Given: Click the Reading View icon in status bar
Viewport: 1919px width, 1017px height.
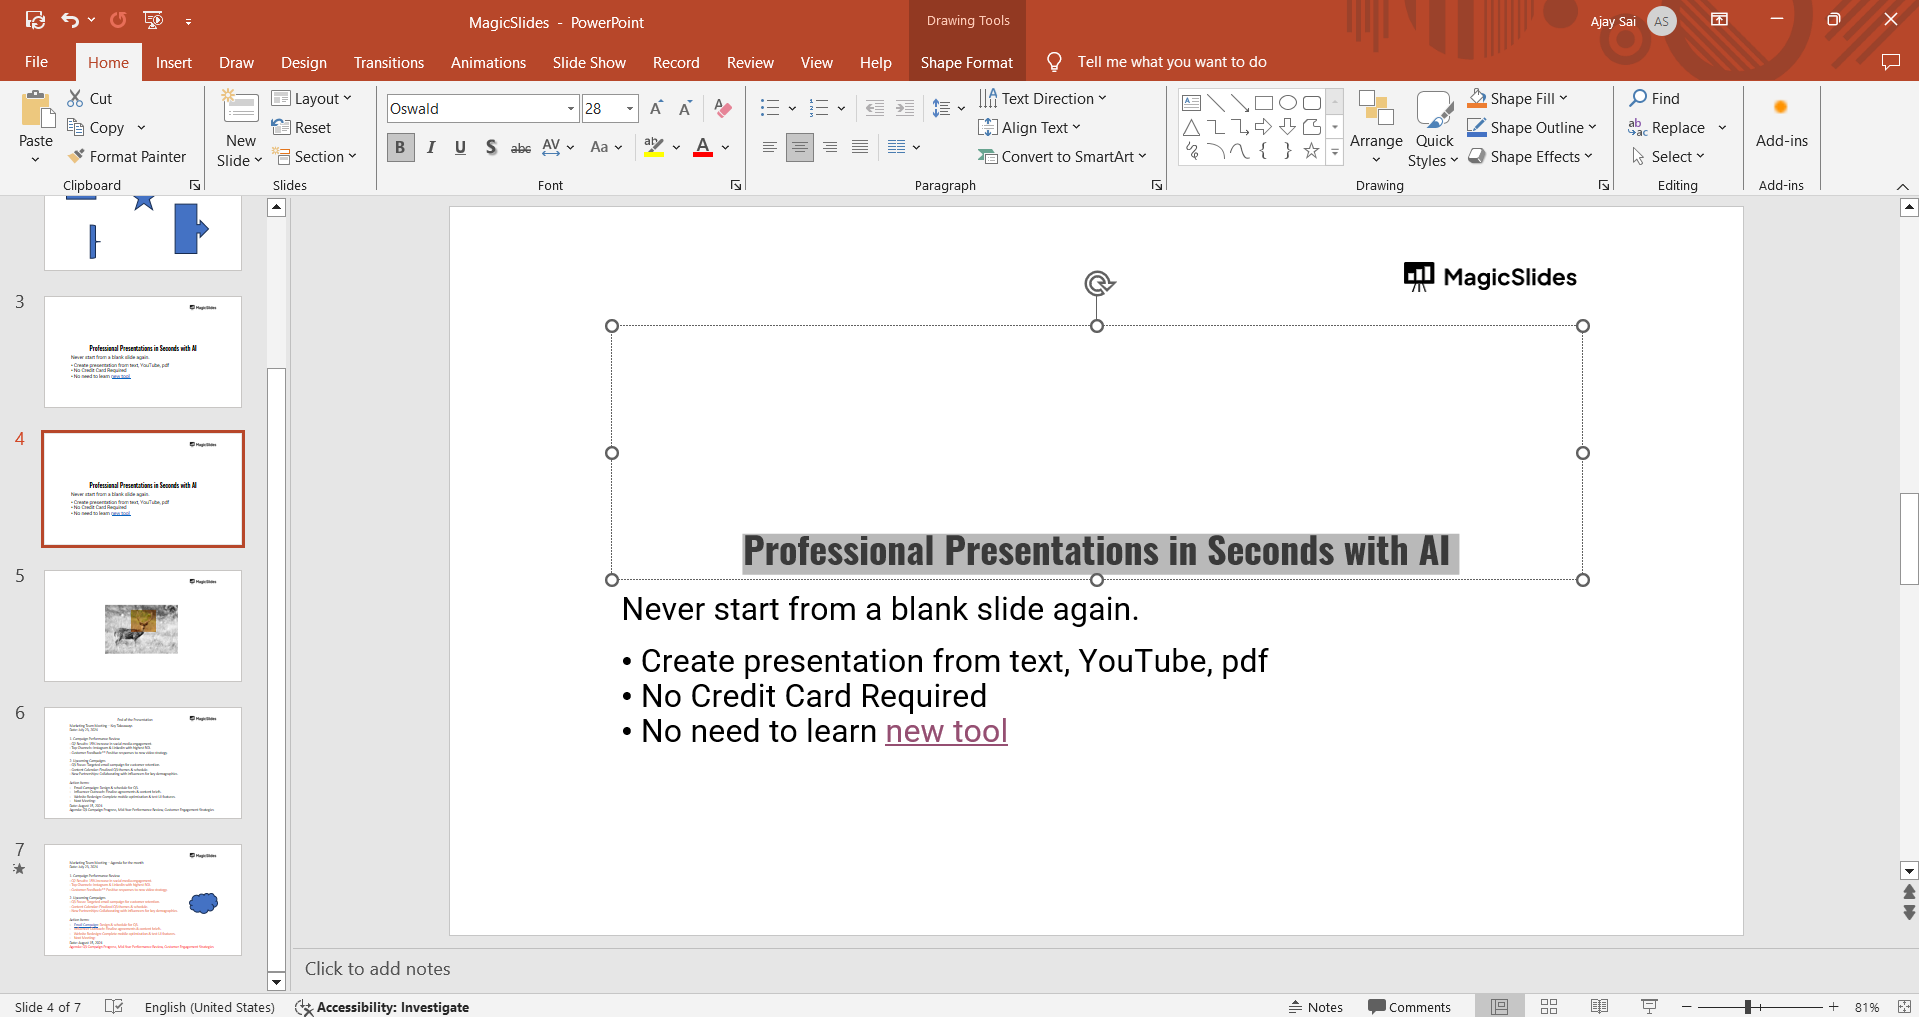Looking at the screenshot, I should point(1599,1006).
